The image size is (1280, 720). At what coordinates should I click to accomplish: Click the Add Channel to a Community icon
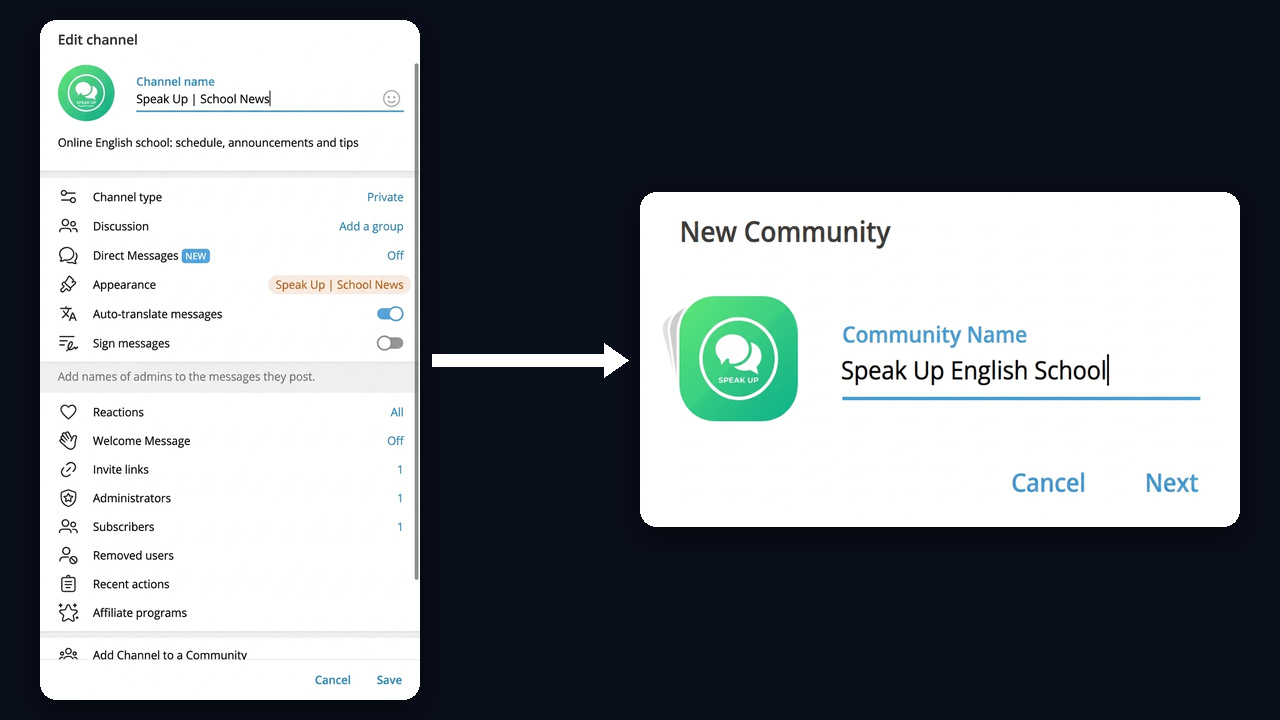(x=68, y=654)
